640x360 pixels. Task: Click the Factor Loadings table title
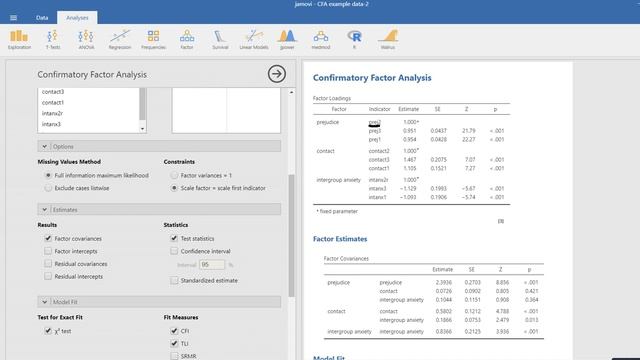tap(332, 98)
